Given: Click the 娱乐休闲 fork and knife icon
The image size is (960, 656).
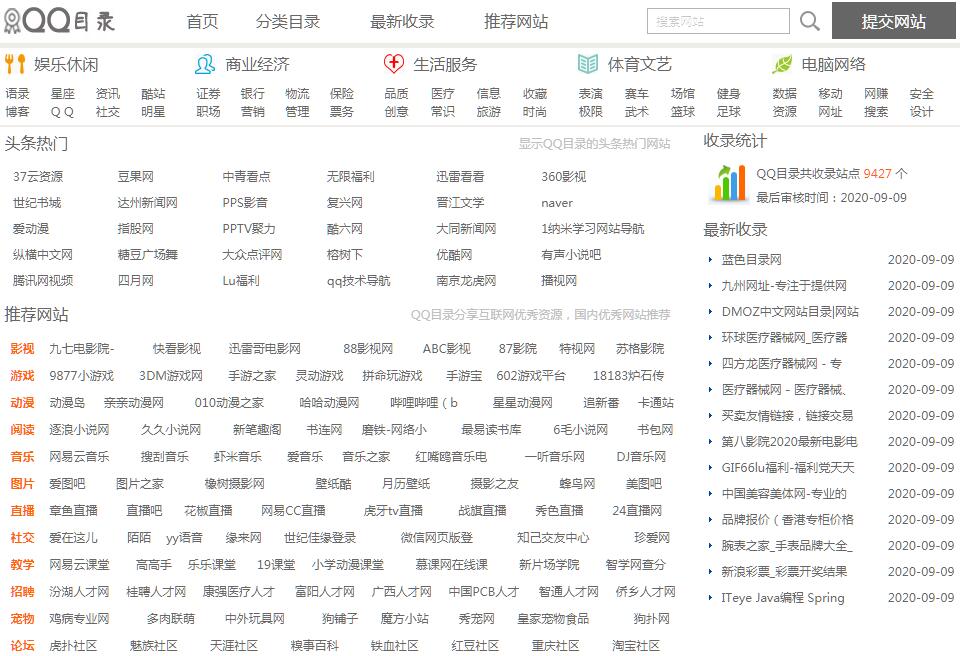Looking at the screenshot, I should pos(15,64).
